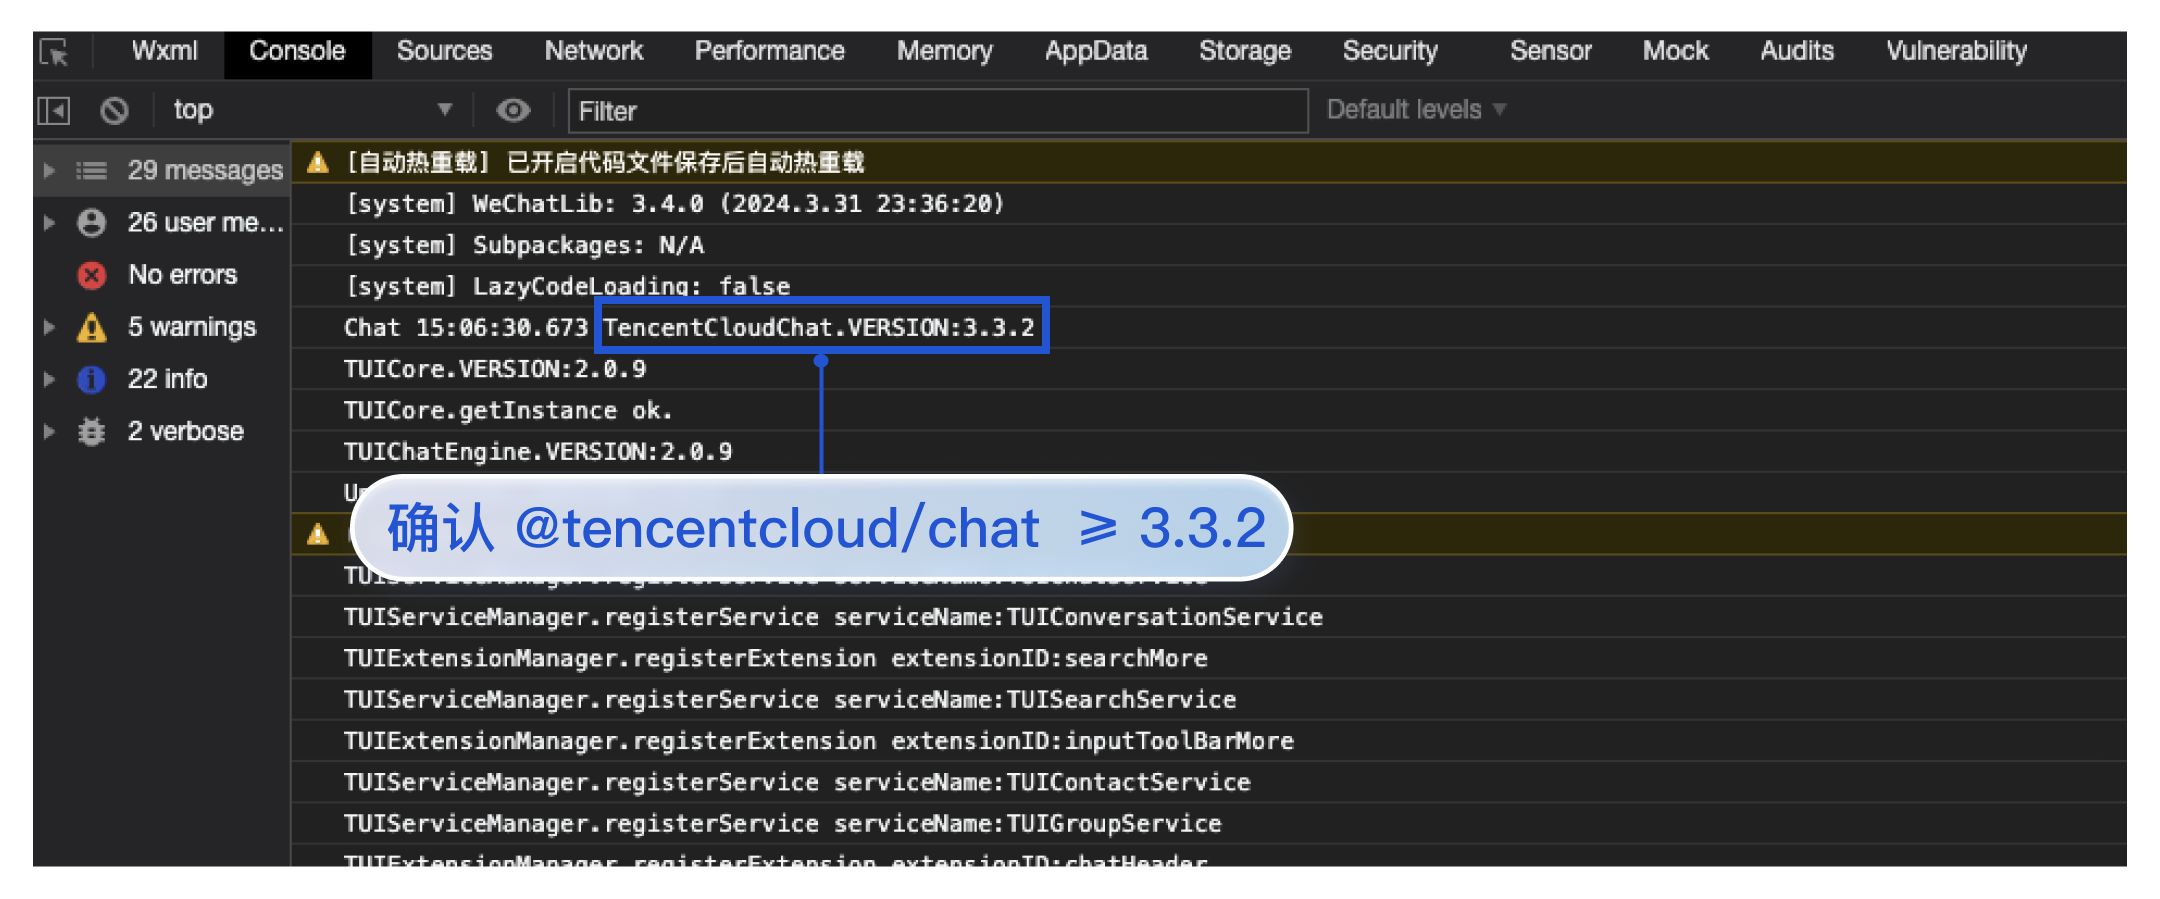Select the WeChatLib 3.4.0 system log line
Screen dimensions: 2160x899
(1209, 204)
